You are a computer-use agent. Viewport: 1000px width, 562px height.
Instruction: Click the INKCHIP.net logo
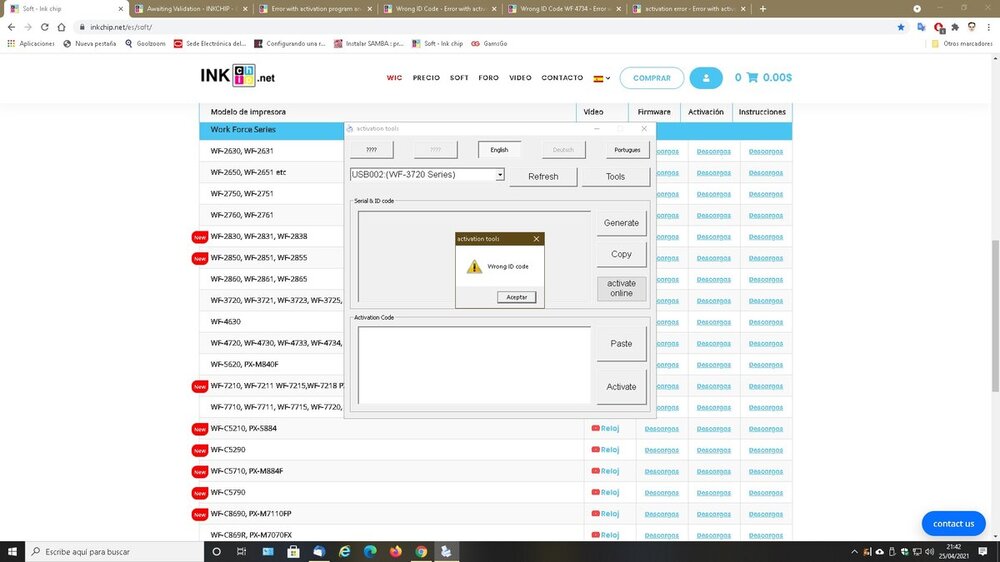point(237,77)
